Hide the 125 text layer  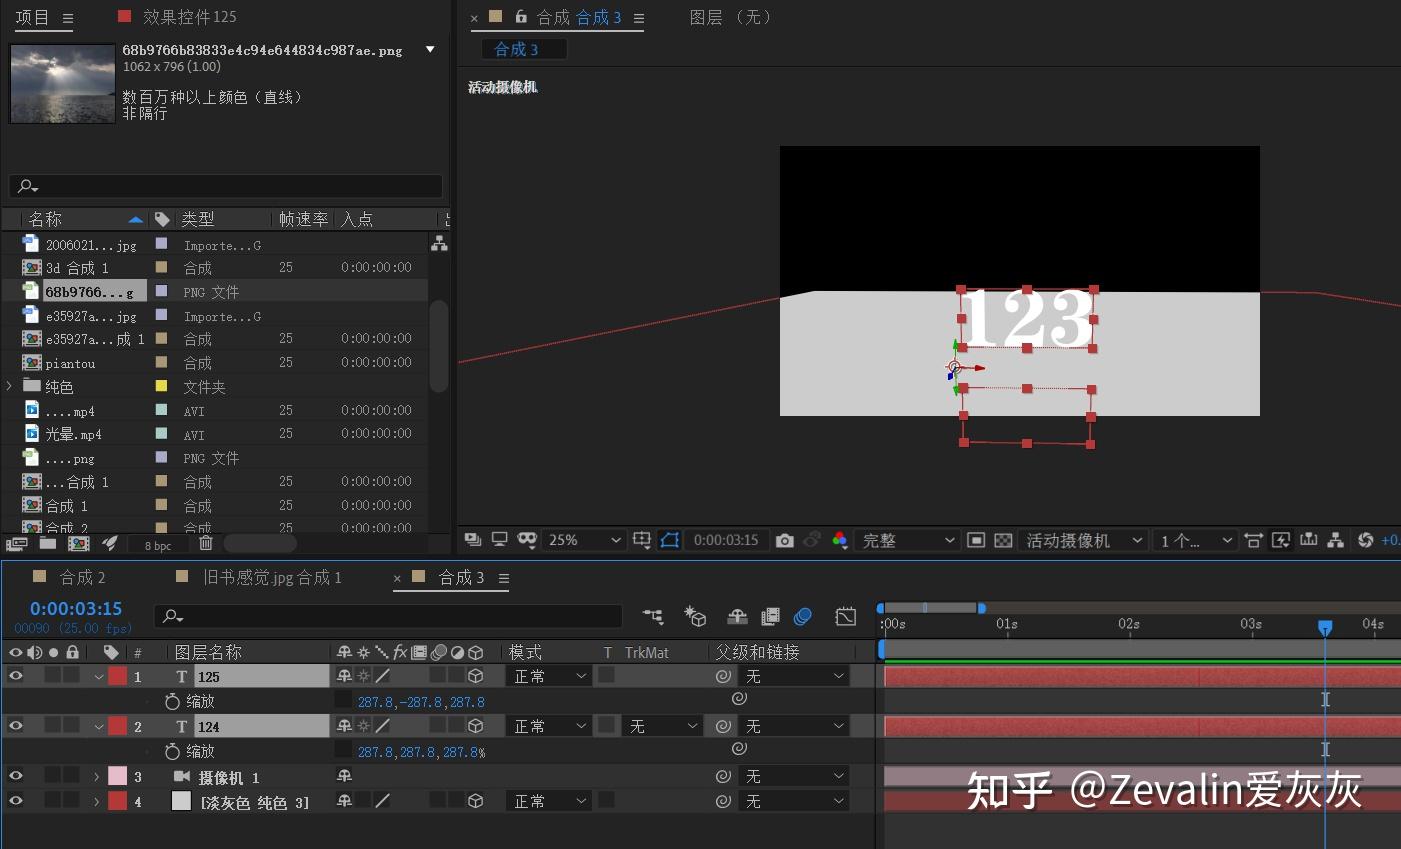pos(15,676)
